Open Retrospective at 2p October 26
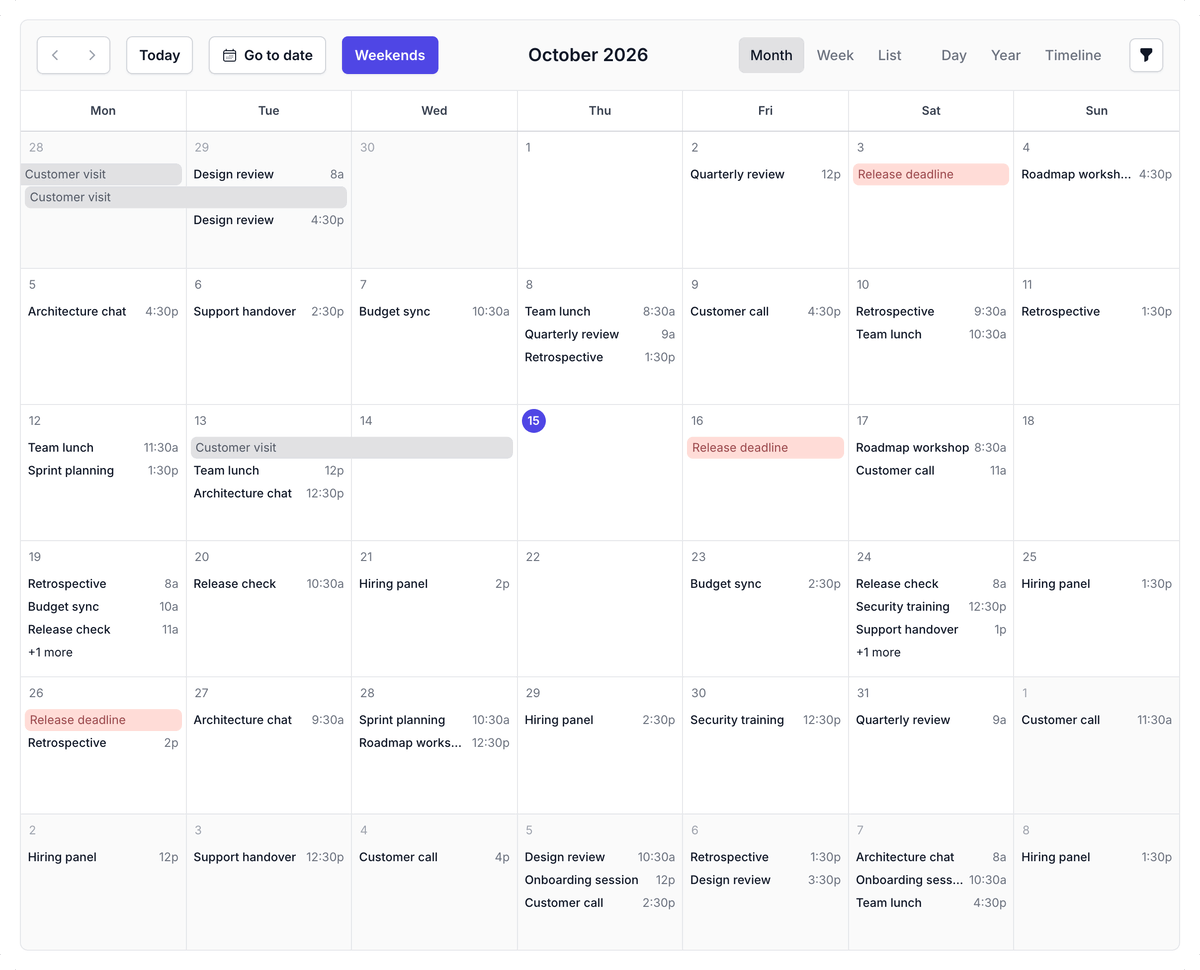 click(103, 743)
